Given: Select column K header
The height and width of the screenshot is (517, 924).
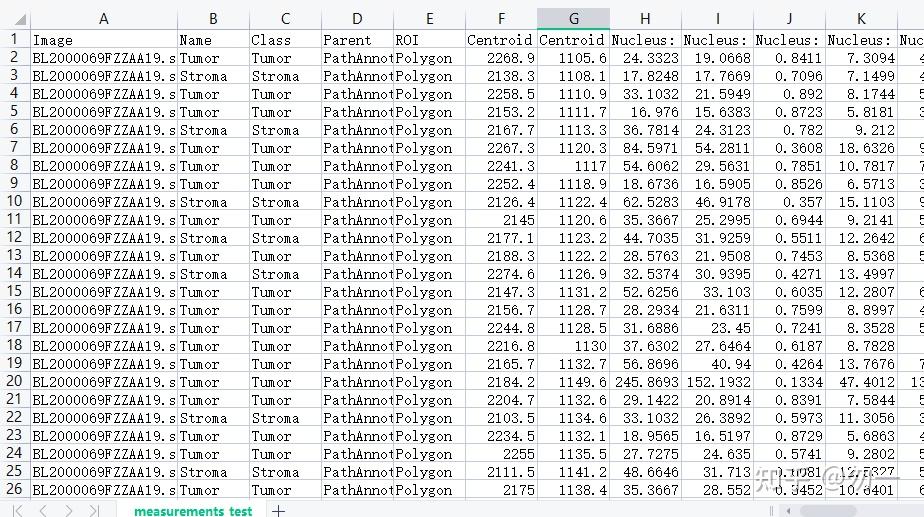Looking at the screenshot, I should pos(862,19).
